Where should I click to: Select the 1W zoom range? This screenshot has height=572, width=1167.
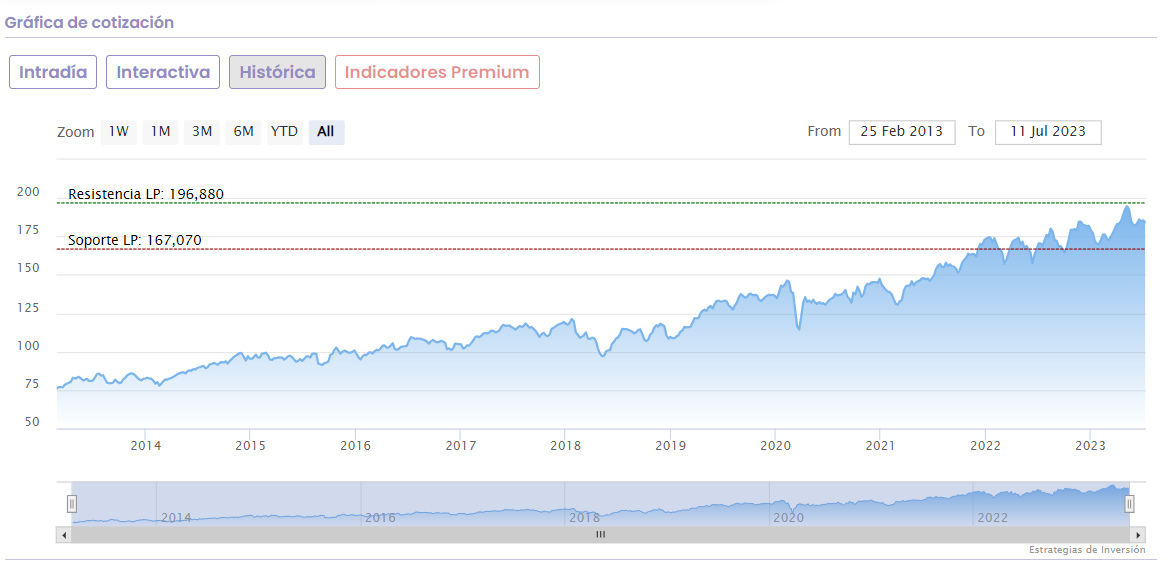coord(119,131)
